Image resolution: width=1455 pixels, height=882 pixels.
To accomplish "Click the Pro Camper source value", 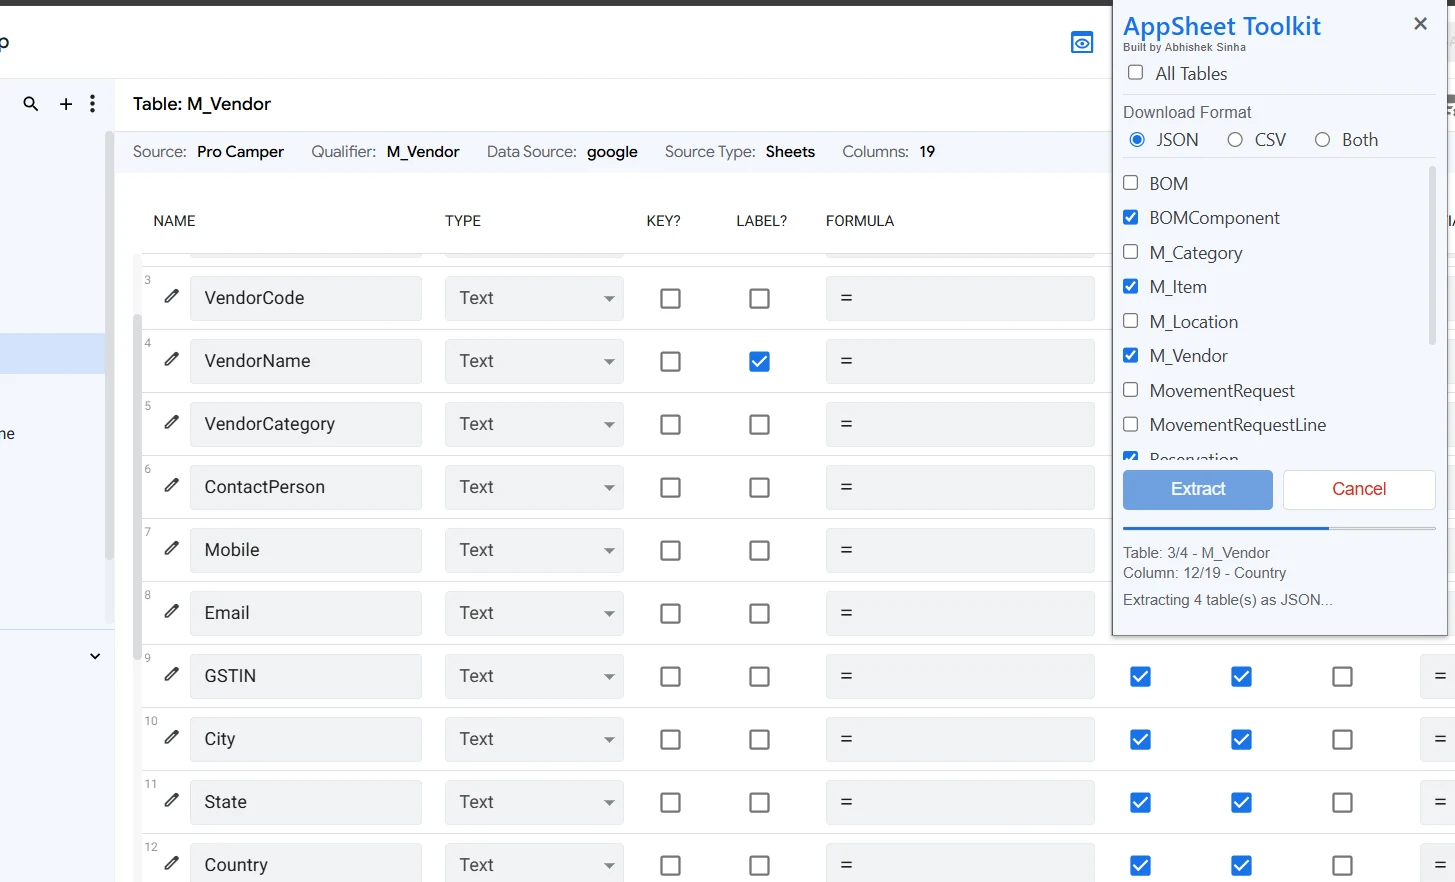I will click(x=240, y=152).
